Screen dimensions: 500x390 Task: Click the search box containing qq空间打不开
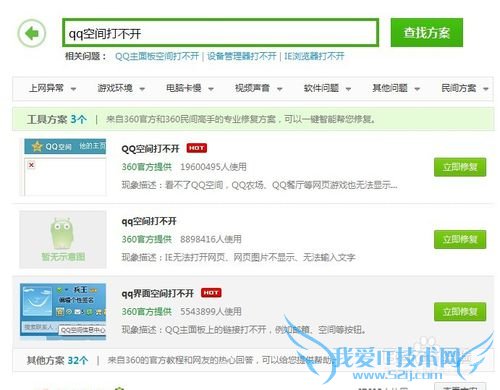[220, 33]
